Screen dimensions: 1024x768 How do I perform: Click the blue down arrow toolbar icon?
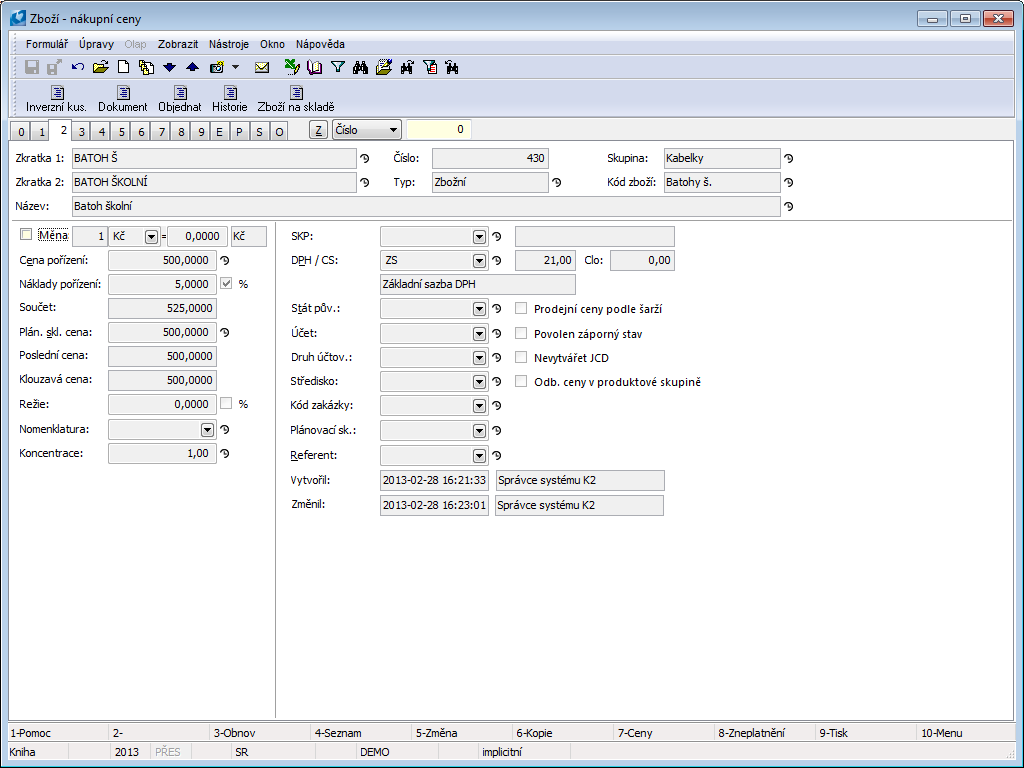click(169, 68)
